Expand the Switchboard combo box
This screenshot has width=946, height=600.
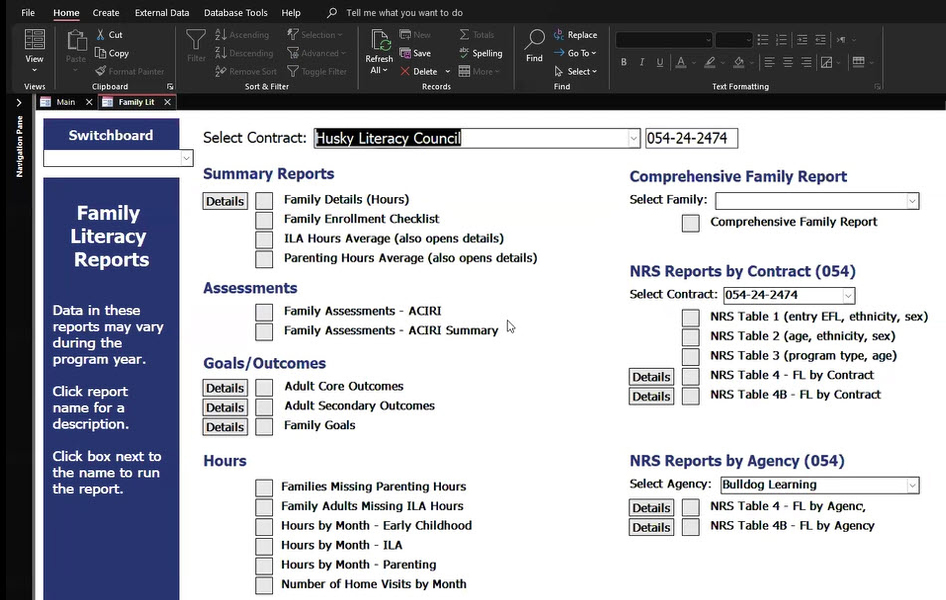click(x=186, y=159)
